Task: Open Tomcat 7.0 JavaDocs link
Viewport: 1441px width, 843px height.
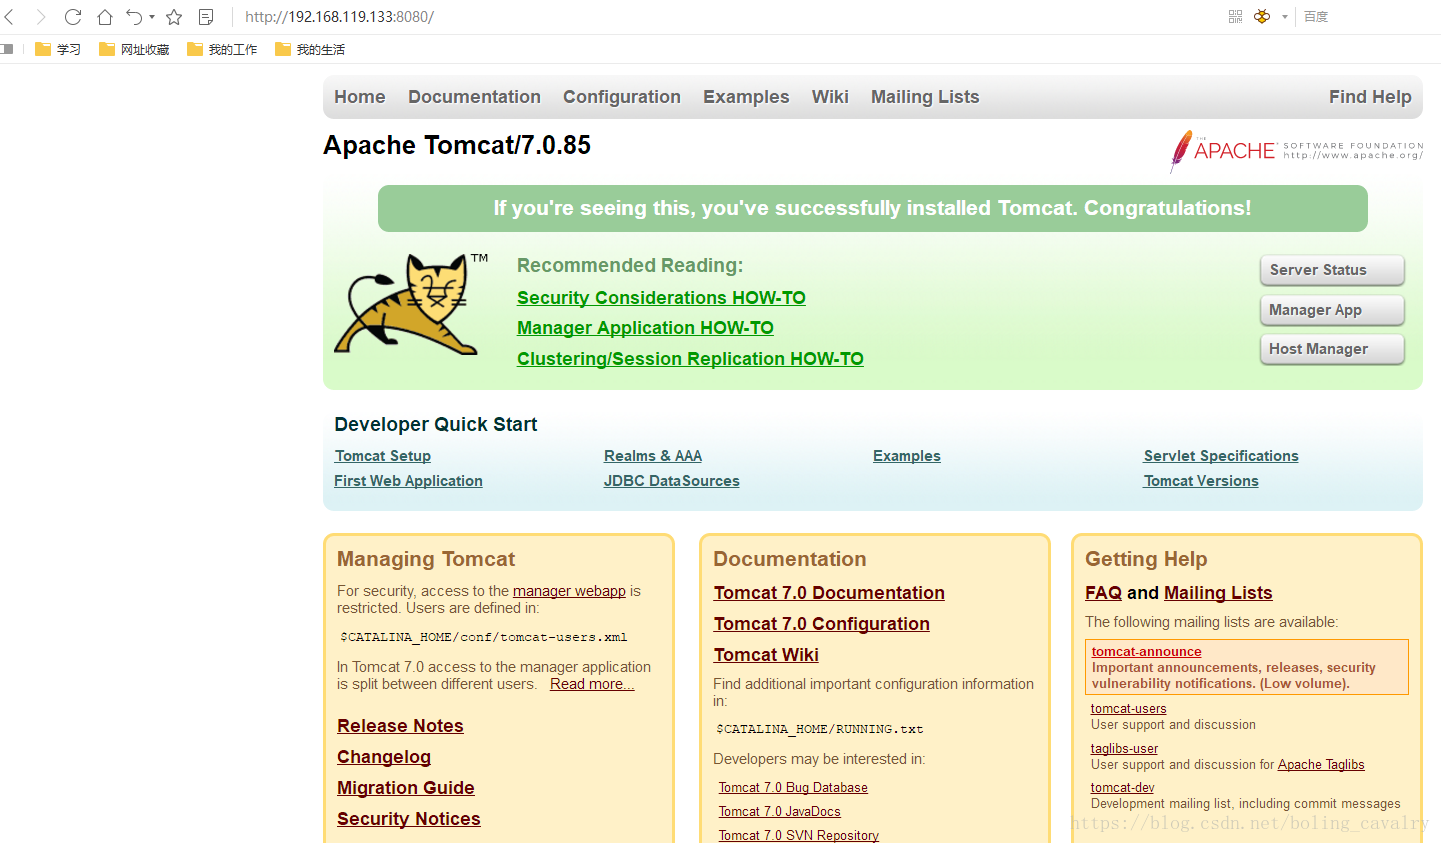Action: 780,812
